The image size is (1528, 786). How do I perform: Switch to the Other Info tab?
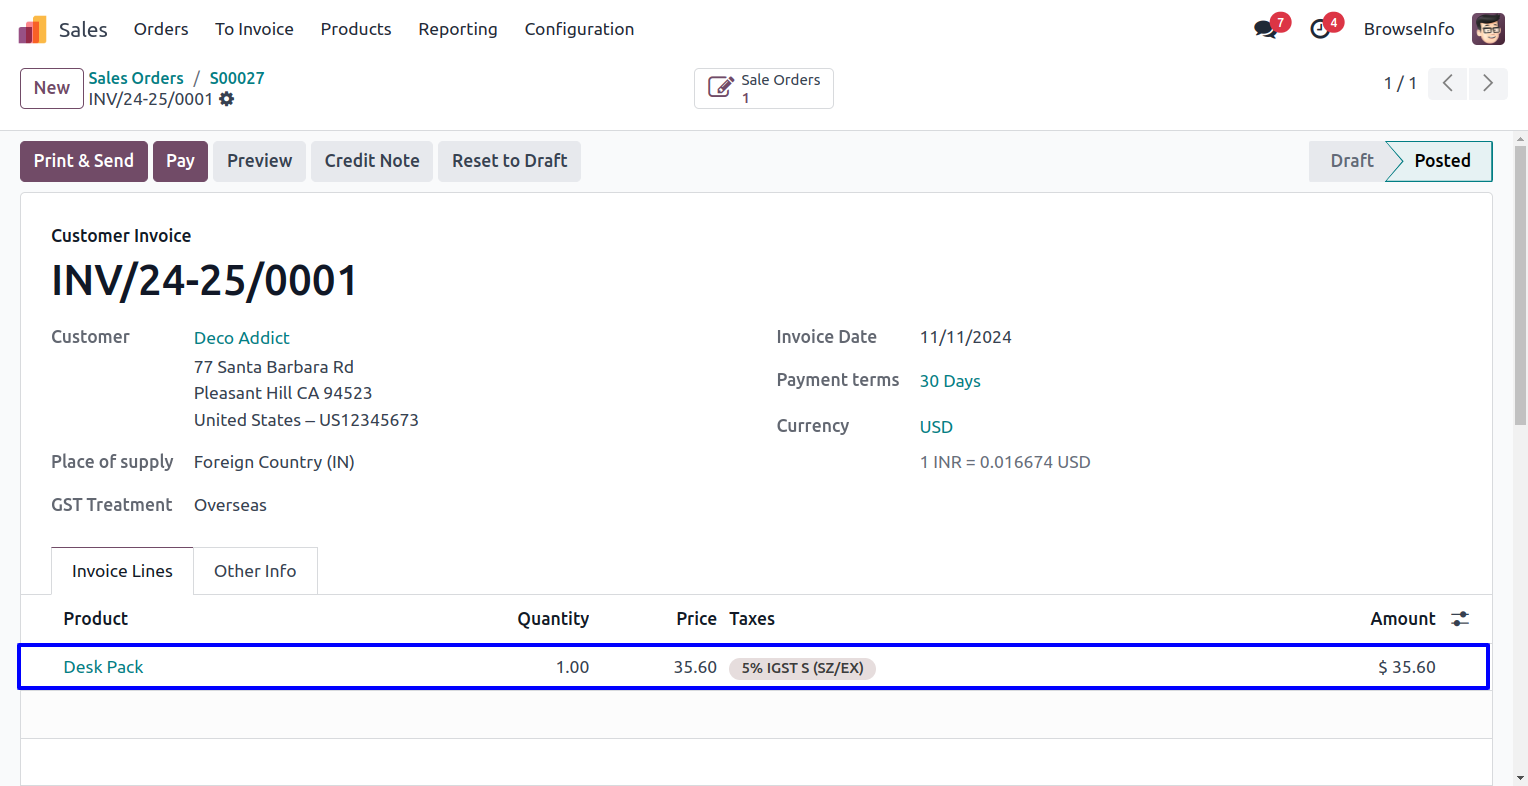[x=255, y=571]
